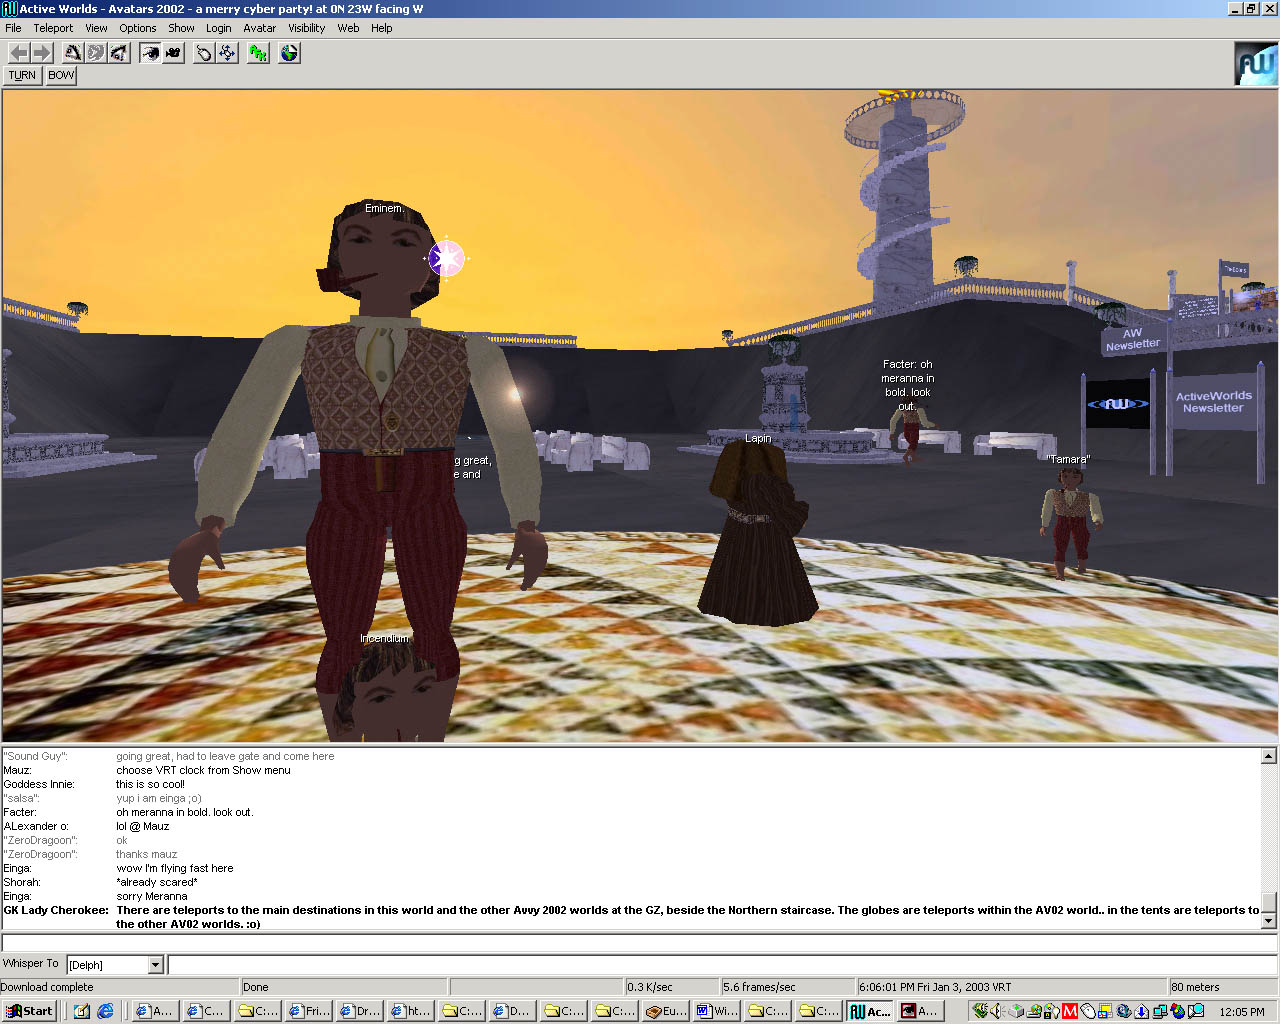Click the Look Down icon
Image resolution: width=1280 pixels, height=1024 pixels.
tap(119, 53)
